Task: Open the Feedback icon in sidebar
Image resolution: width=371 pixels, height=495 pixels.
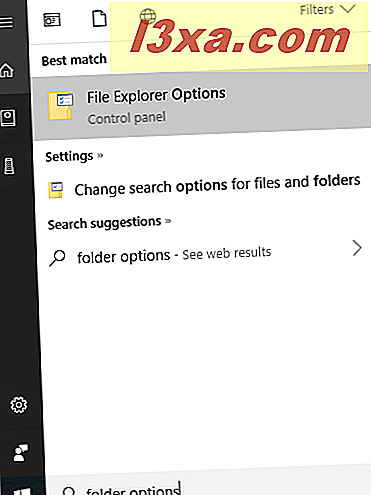Action: point(21,452)
